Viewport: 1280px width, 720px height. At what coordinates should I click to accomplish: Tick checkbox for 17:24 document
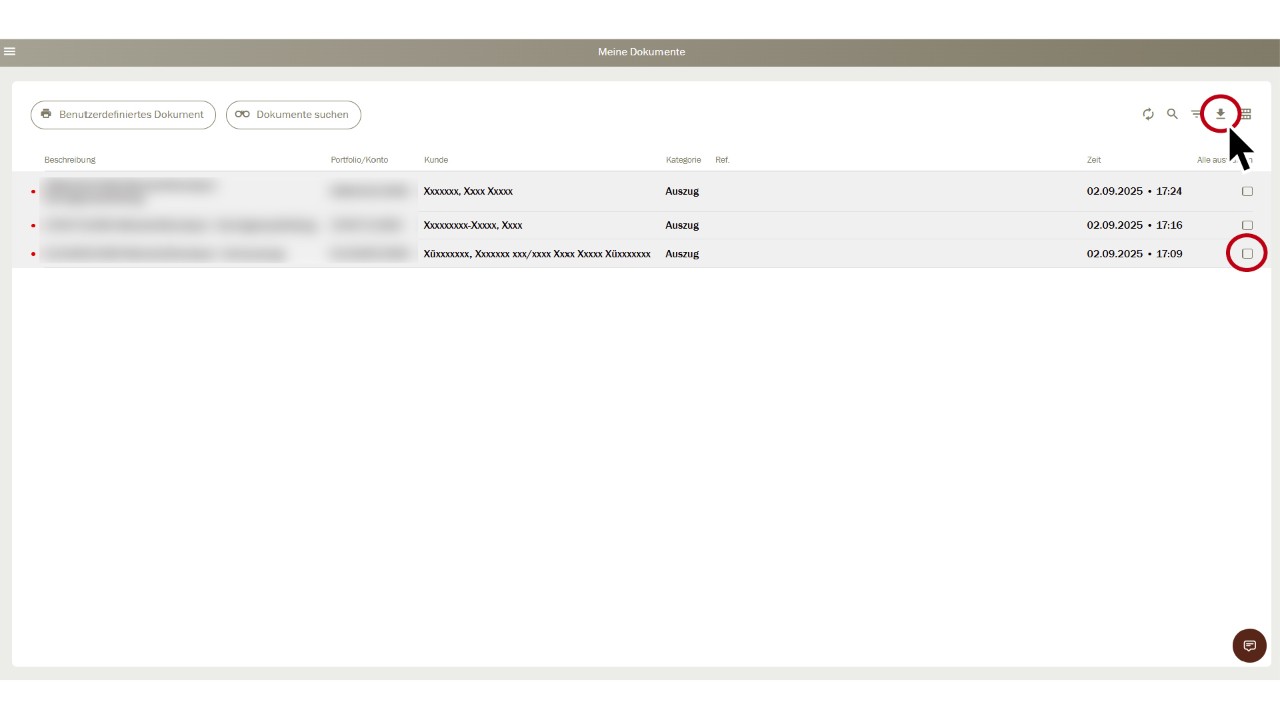click(1247, 191)
